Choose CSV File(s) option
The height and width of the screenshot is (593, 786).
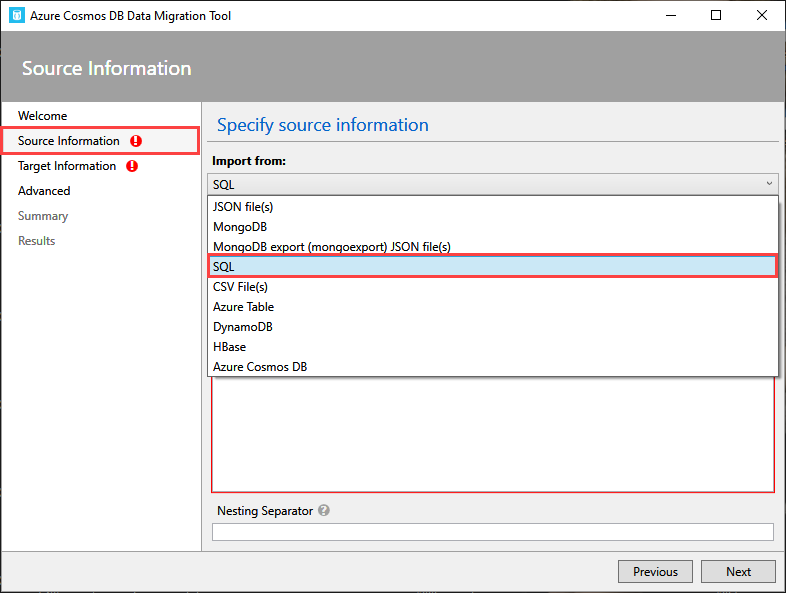click(x=240, y=287)
